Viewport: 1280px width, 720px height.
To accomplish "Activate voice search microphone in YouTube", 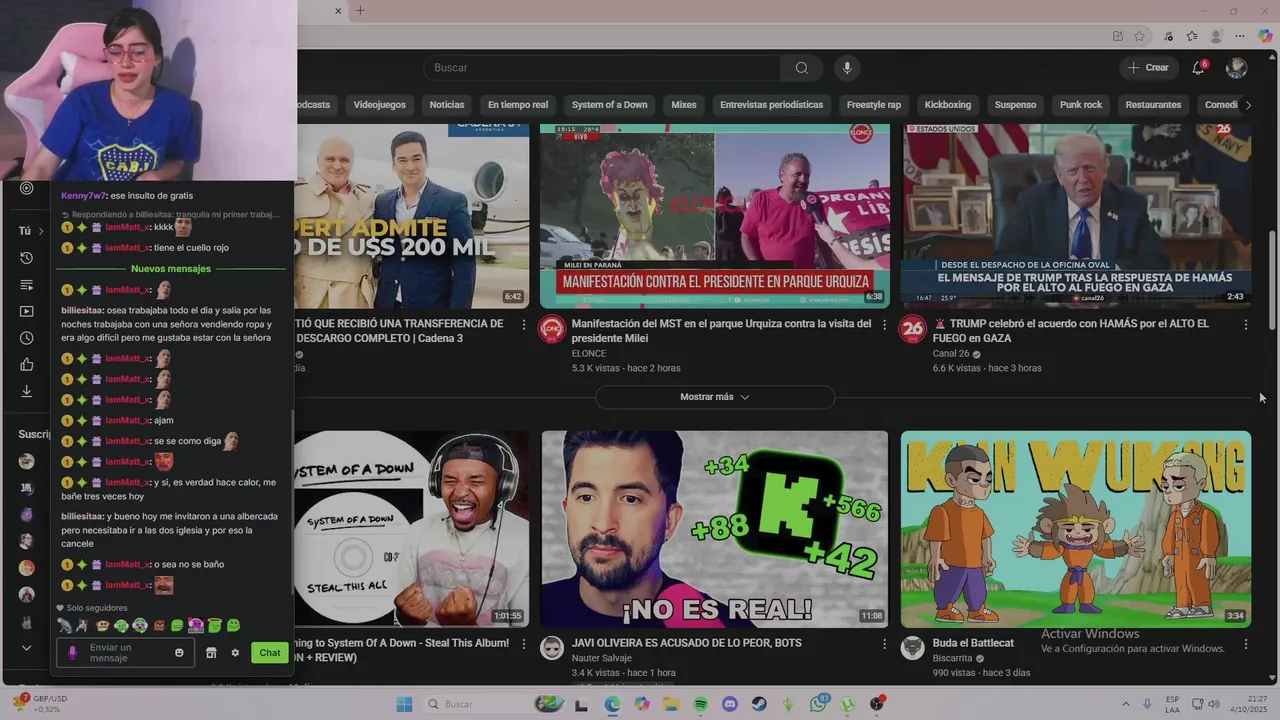I will [847, 68].
